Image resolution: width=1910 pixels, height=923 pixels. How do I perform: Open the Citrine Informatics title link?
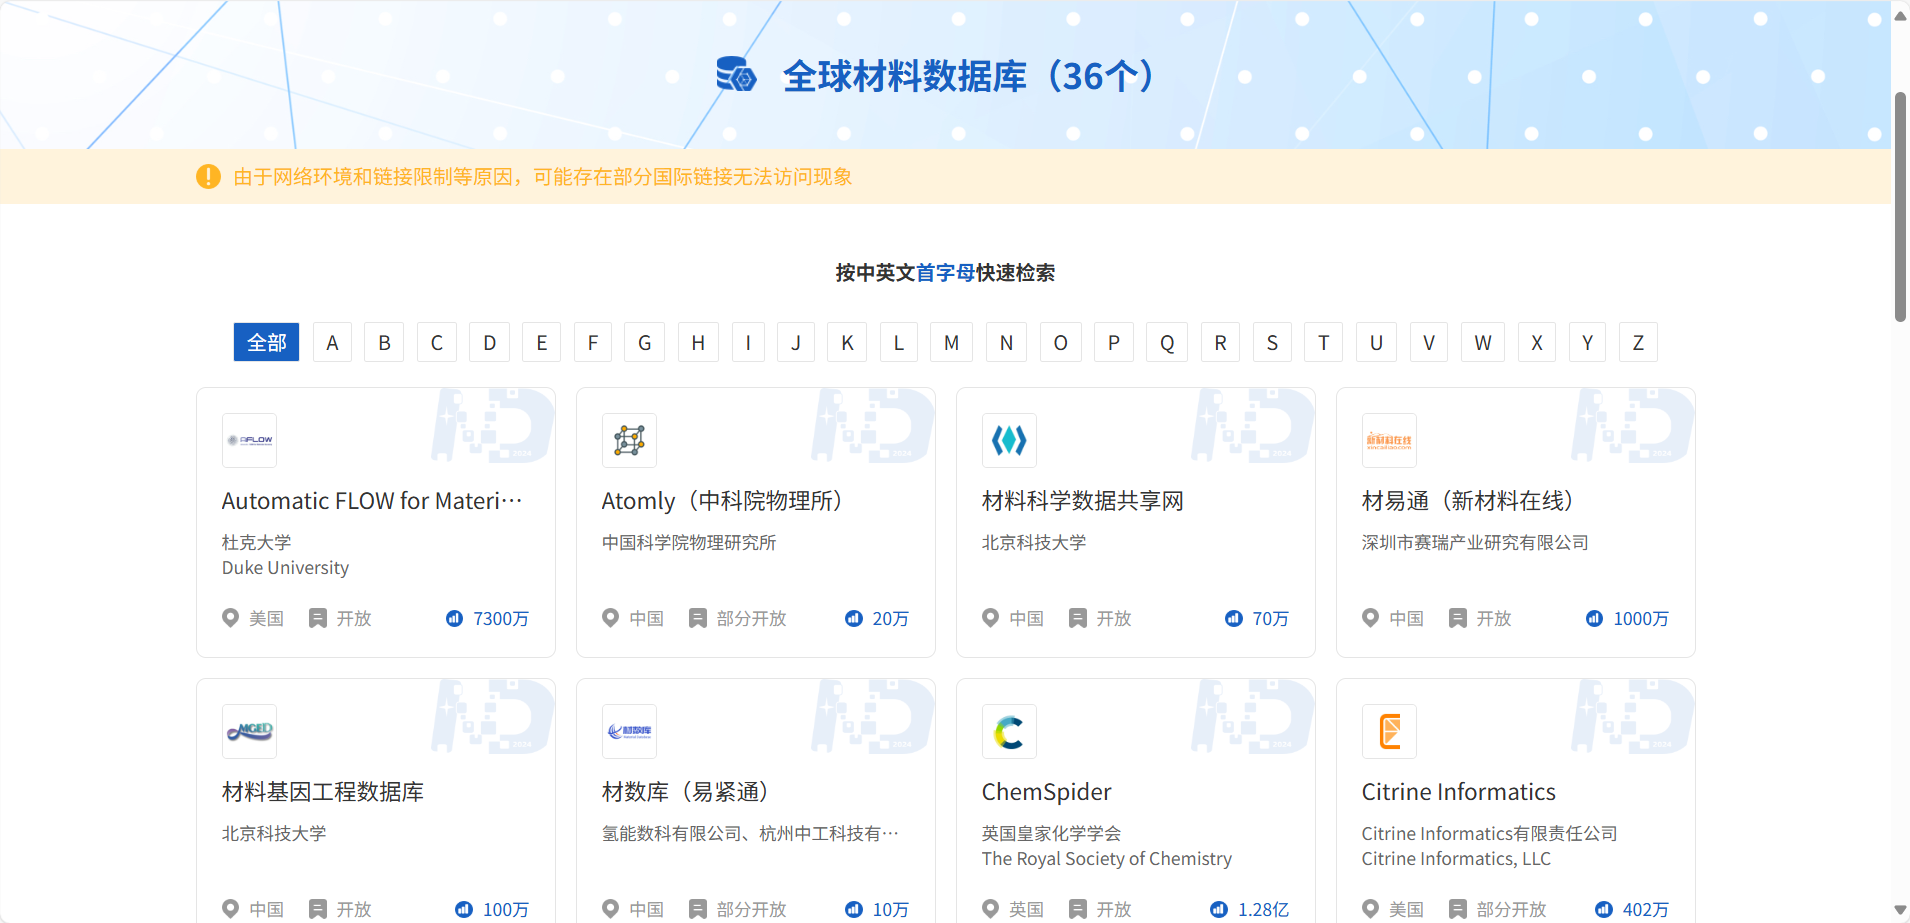[1458, 792]
